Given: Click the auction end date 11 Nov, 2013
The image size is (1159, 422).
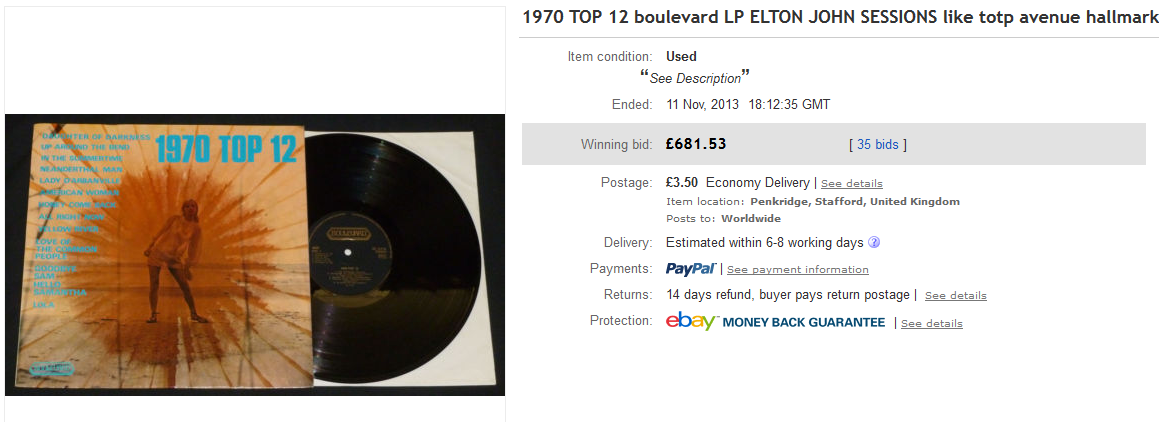Looking at the screenshot, I should (702, 105).
